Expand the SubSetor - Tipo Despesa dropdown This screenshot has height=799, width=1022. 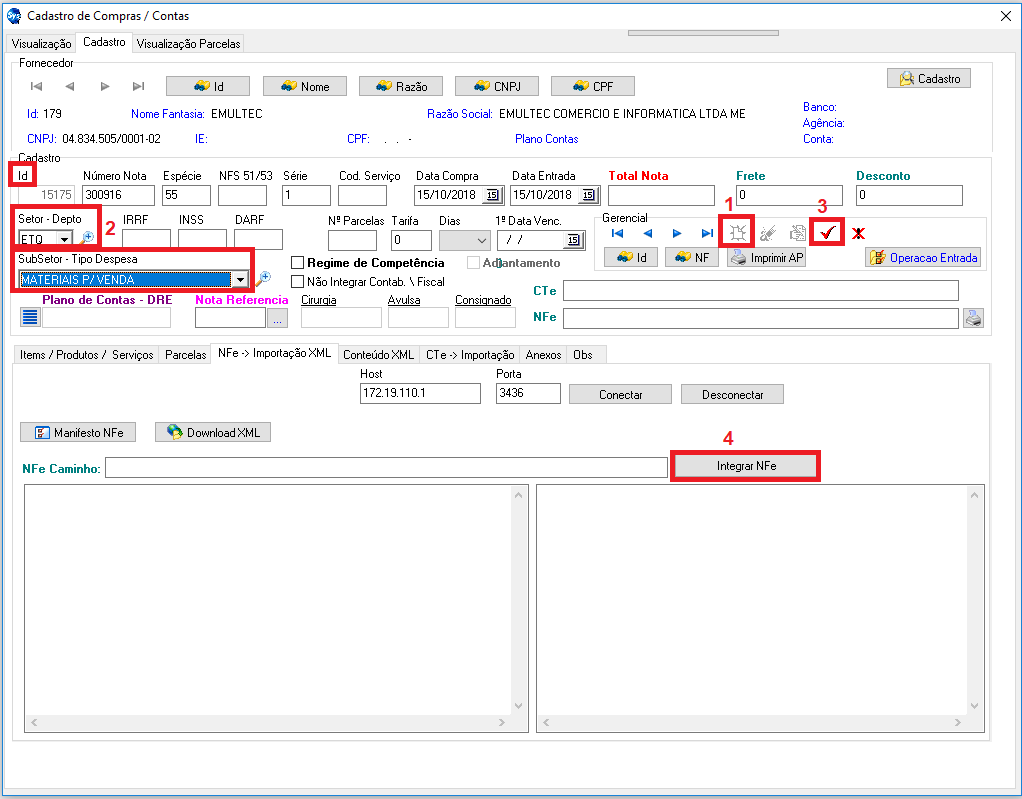(240, 280)
